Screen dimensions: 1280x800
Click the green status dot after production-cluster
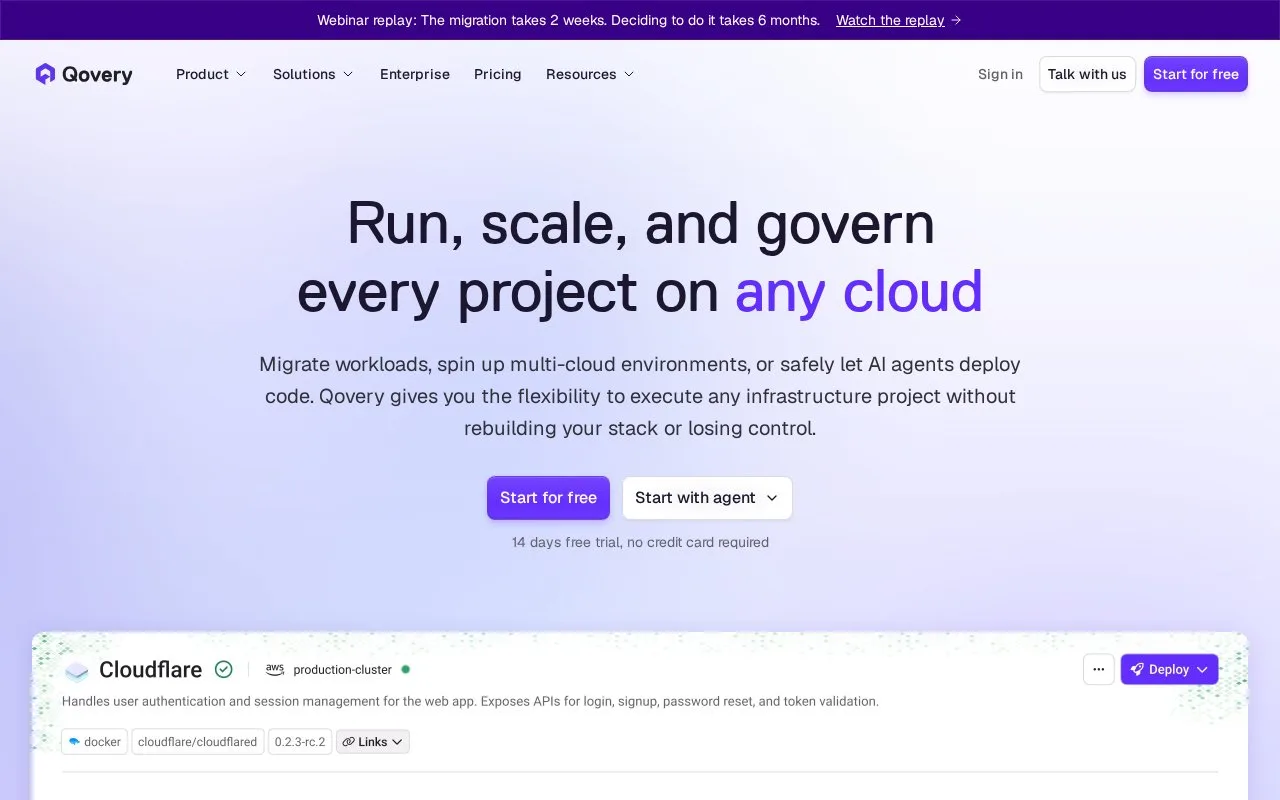click(x=405, y=669)
